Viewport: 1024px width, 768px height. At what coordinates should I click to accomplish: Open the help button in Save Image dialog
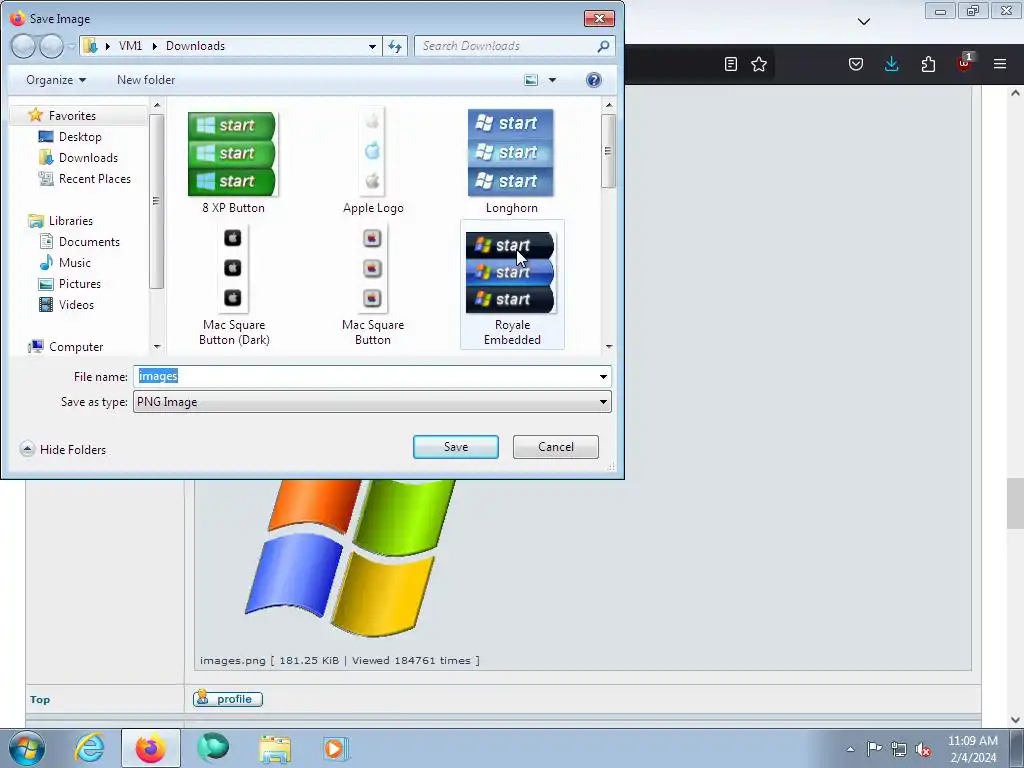593,80
